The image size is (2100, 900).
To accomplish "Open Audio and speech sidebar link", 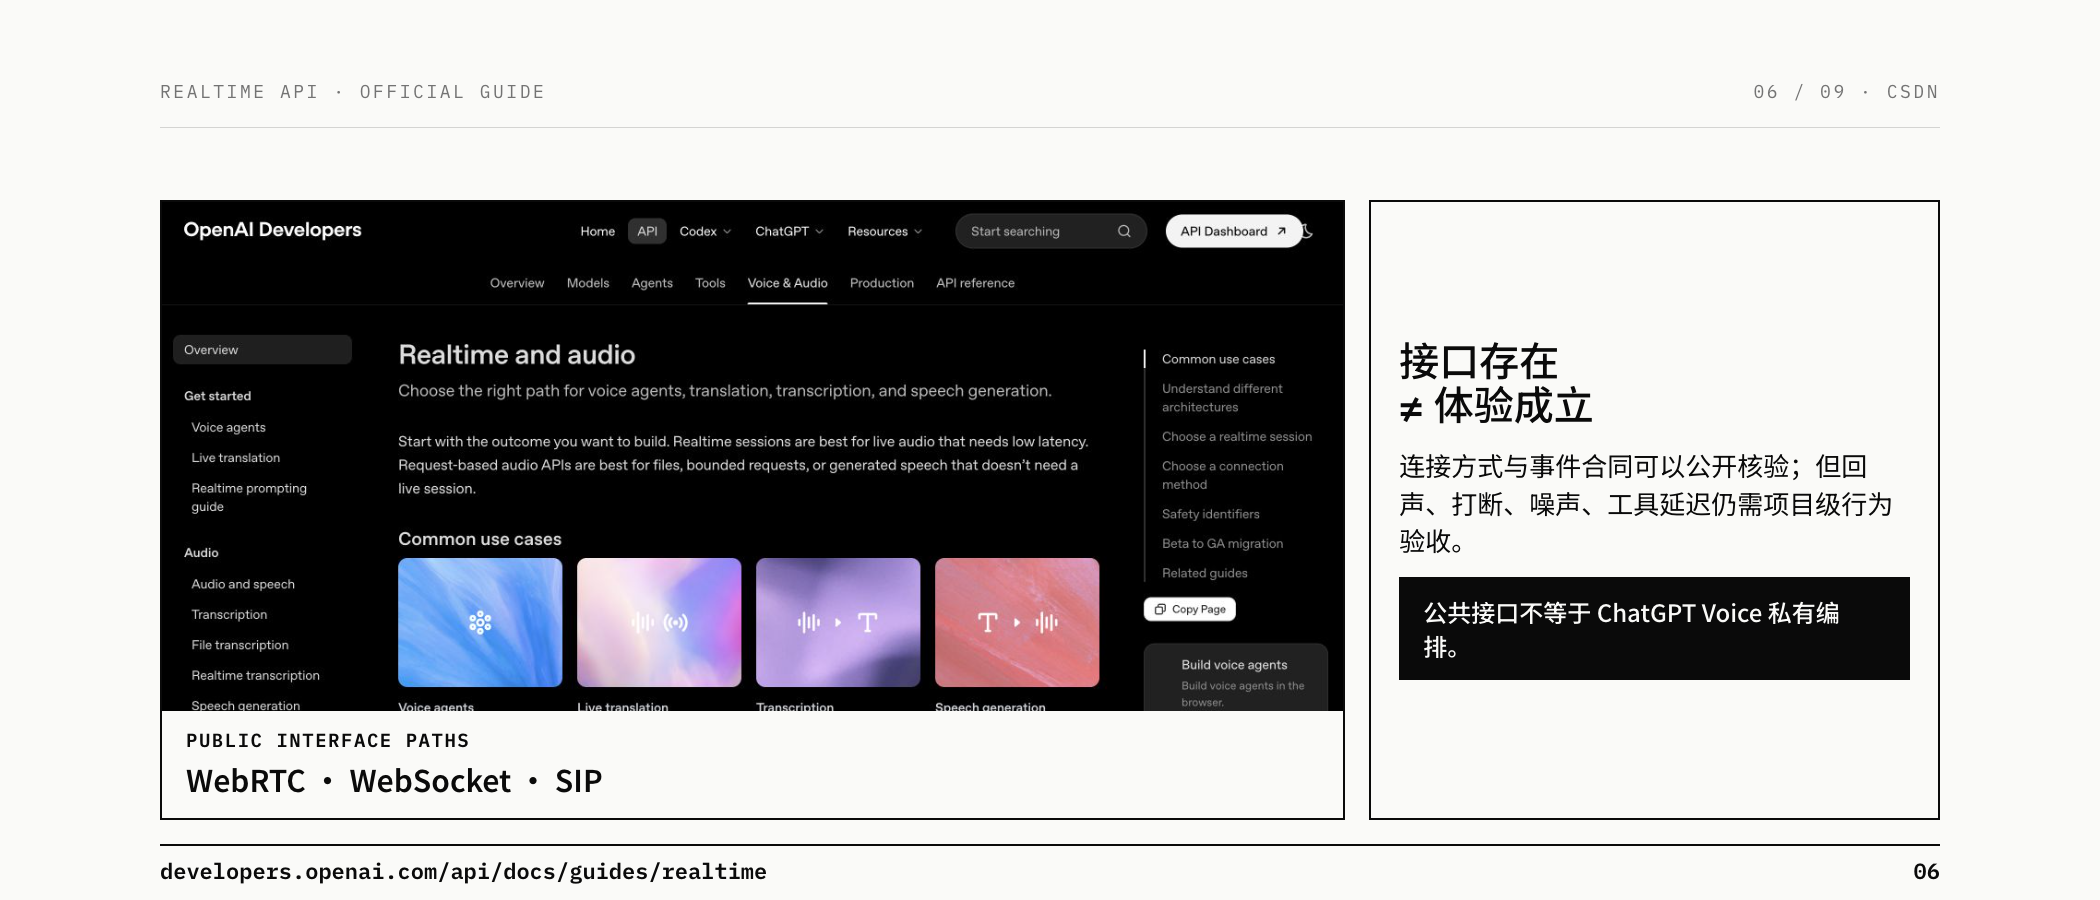I will pyautogui.click(x=243, y=584).
